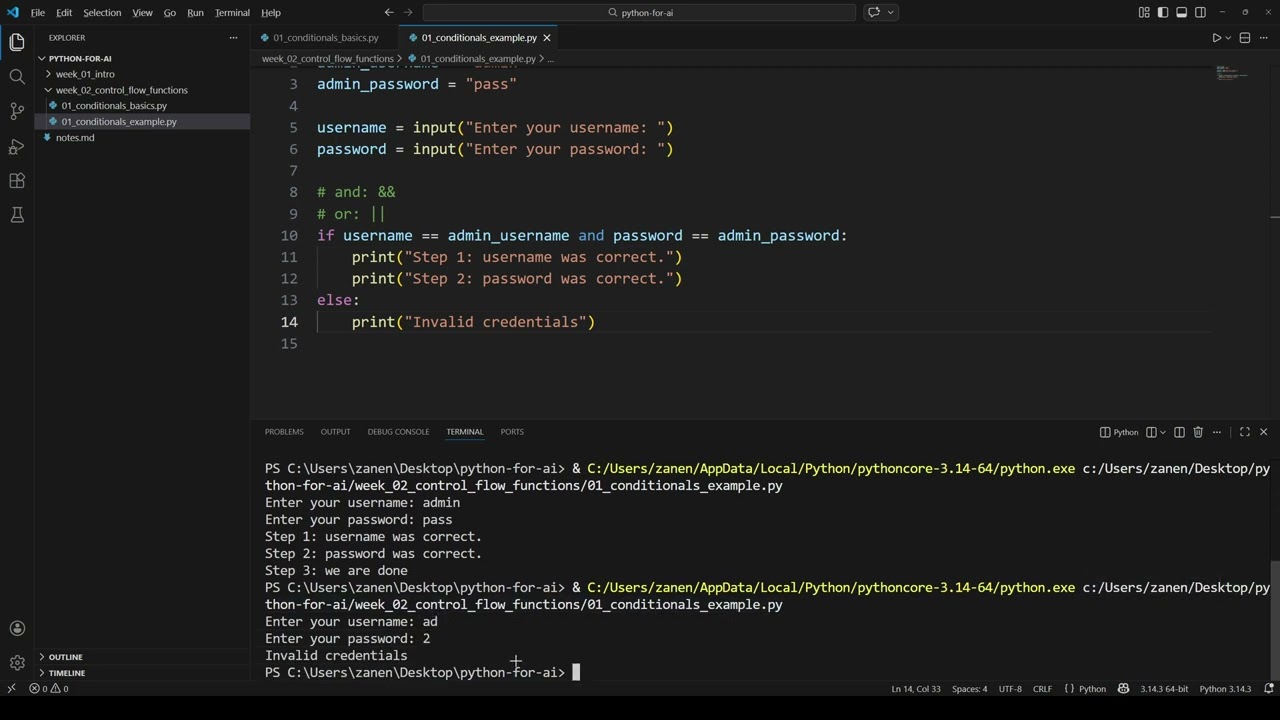Open the editor More Actions ellipsis
The height and width of the screenshot is (720, 1280).
(1264, 38)
